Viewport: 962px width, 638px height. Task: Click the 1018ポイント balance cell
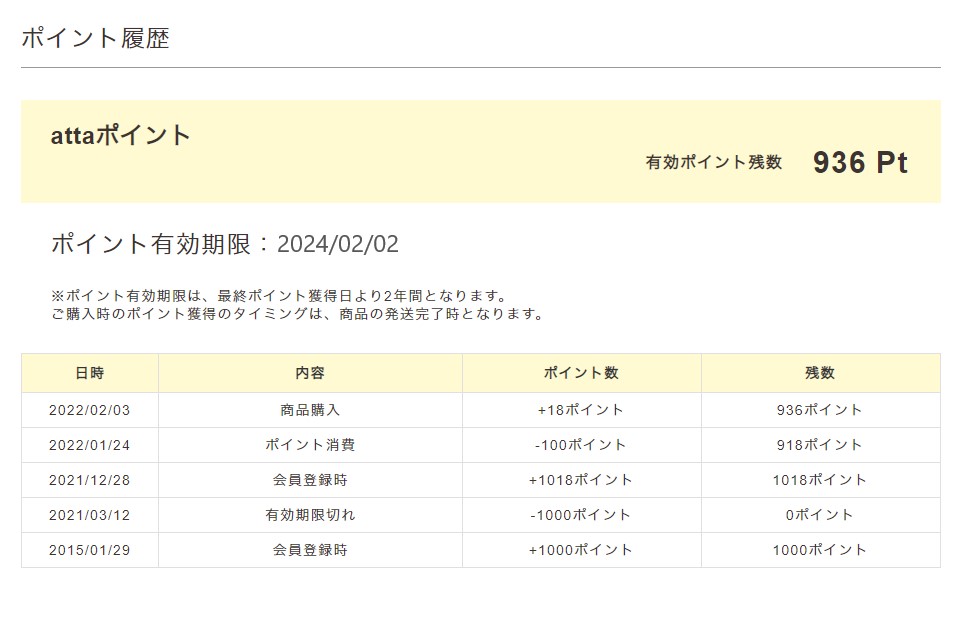click(820, 480)
